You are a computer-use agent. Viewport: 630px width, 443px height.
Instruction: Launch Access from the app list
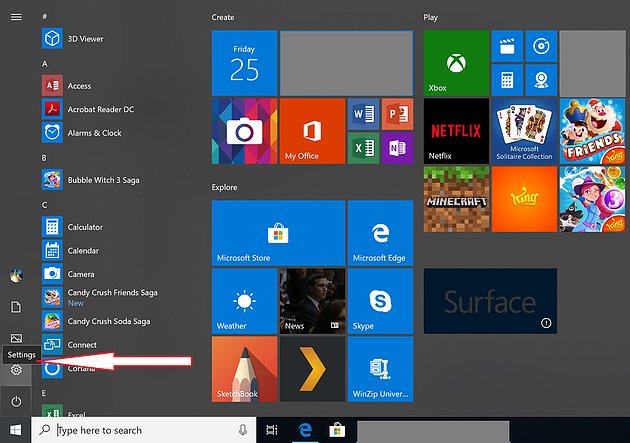[67, 86]
